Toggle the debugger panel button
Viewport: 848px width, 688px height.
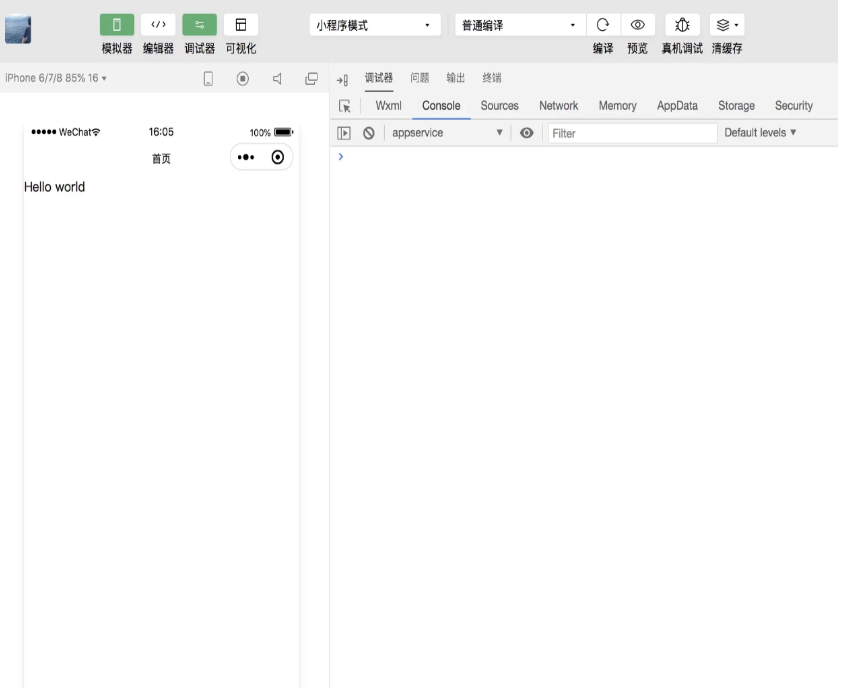[200, 25]
